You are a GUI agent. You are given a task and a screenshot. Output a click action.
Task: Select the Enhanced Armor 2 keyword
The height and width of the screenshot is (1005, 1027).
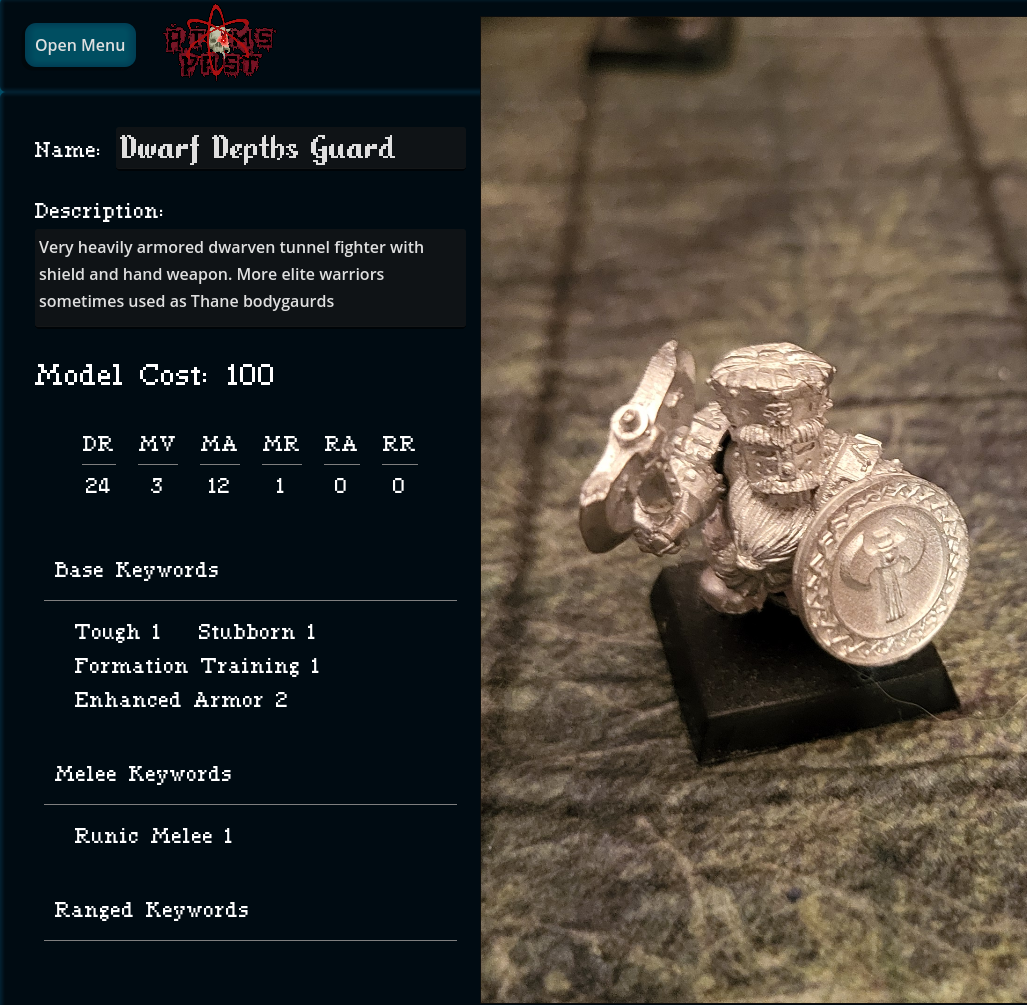coord(181,700)
